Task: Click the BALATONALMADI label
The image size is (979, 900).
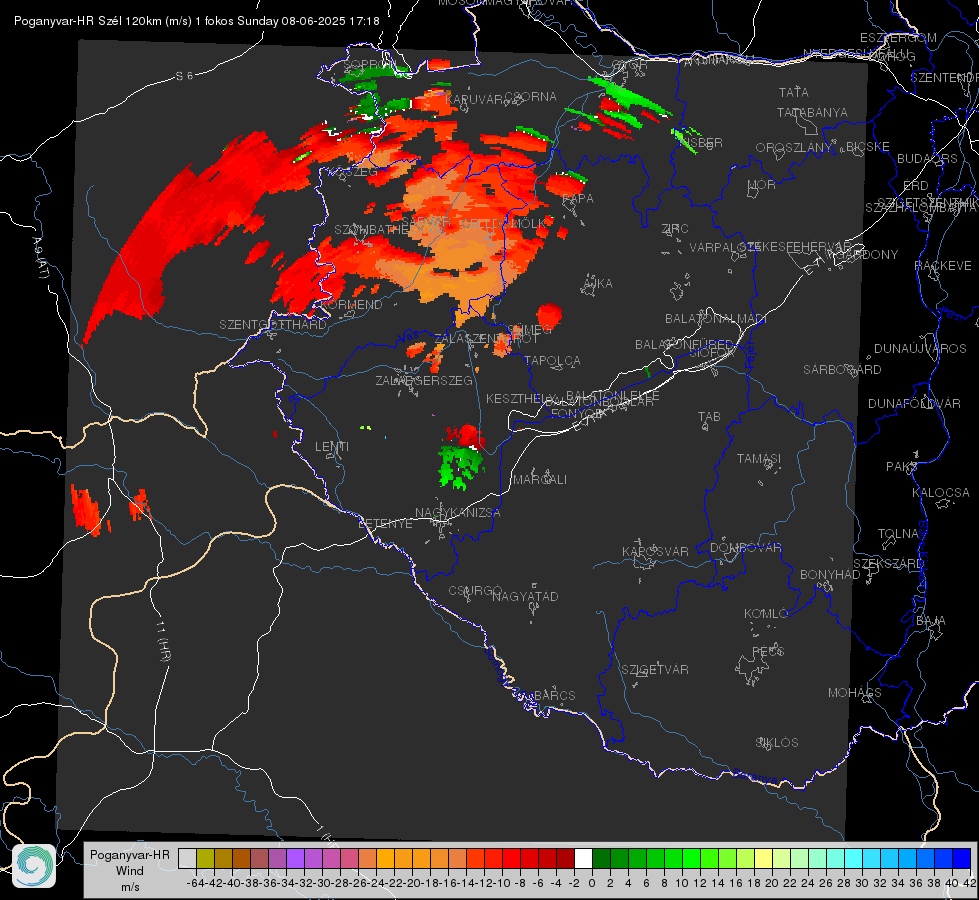Action: pyautogui.click(x=716, y=319)
